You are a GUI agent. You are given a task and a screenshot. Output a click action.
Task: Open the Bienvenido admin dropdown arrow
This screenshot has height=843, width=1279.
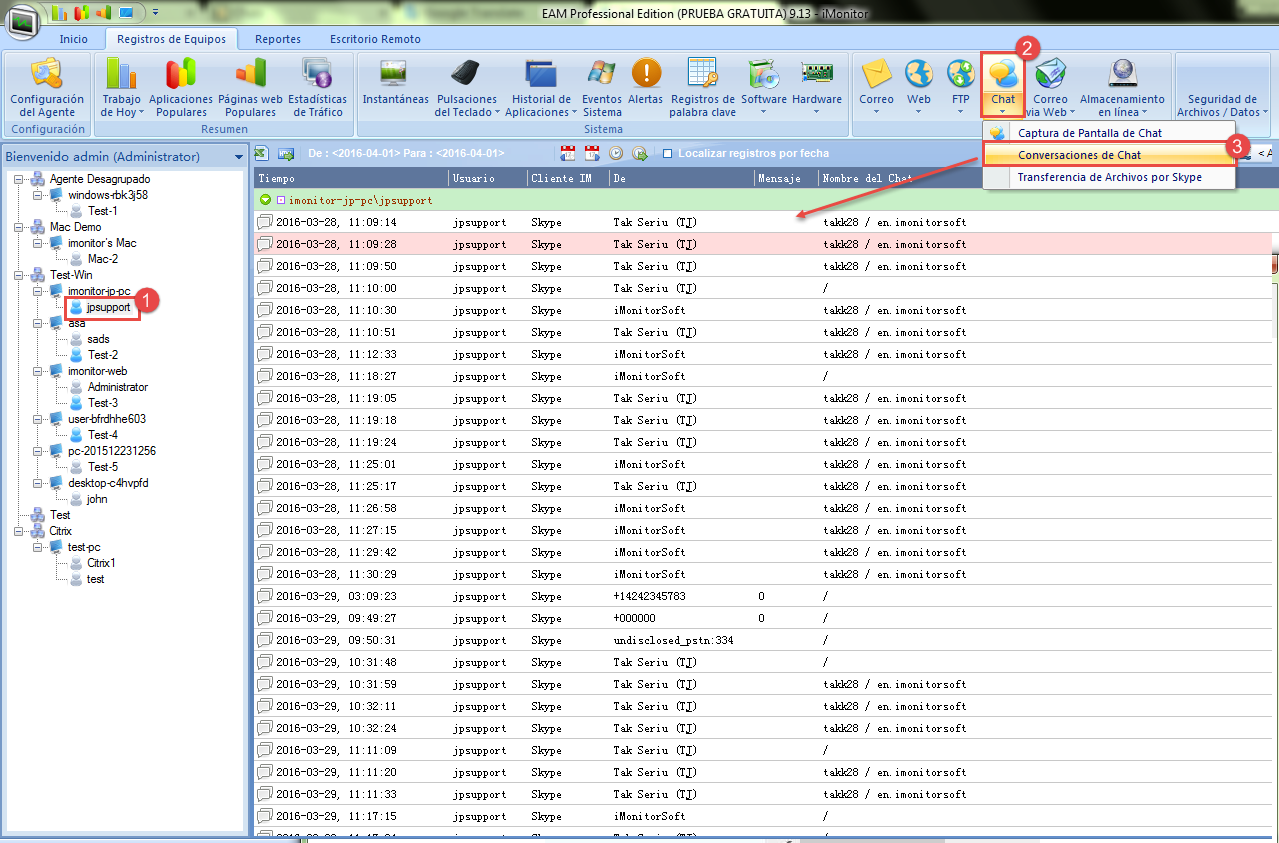239,157
